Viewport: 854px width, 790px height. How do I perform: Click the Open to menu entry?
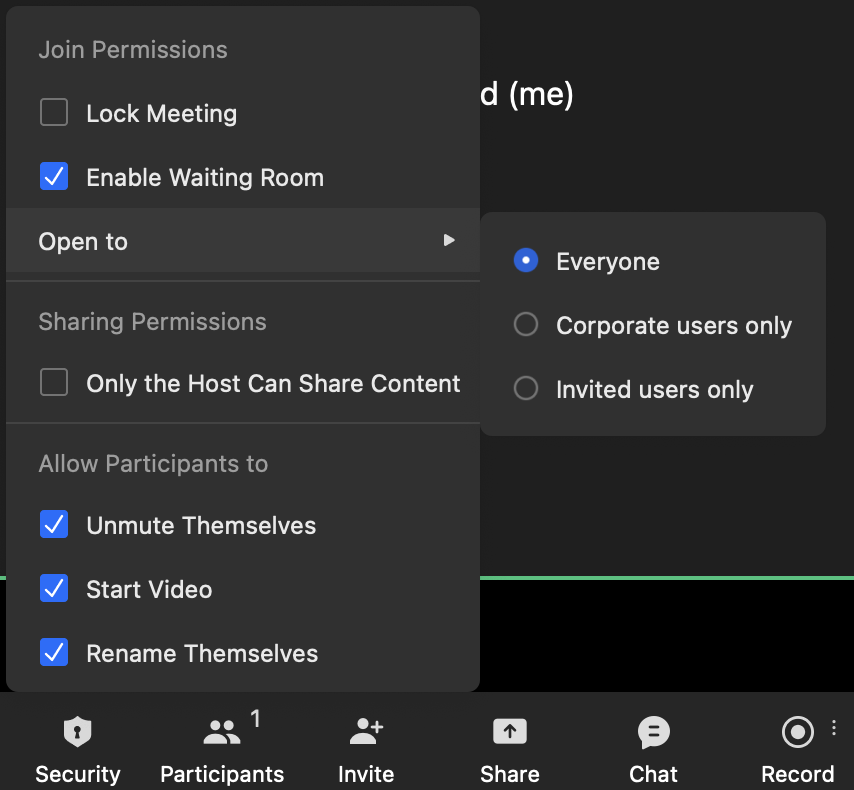click(x=83, y=241)
